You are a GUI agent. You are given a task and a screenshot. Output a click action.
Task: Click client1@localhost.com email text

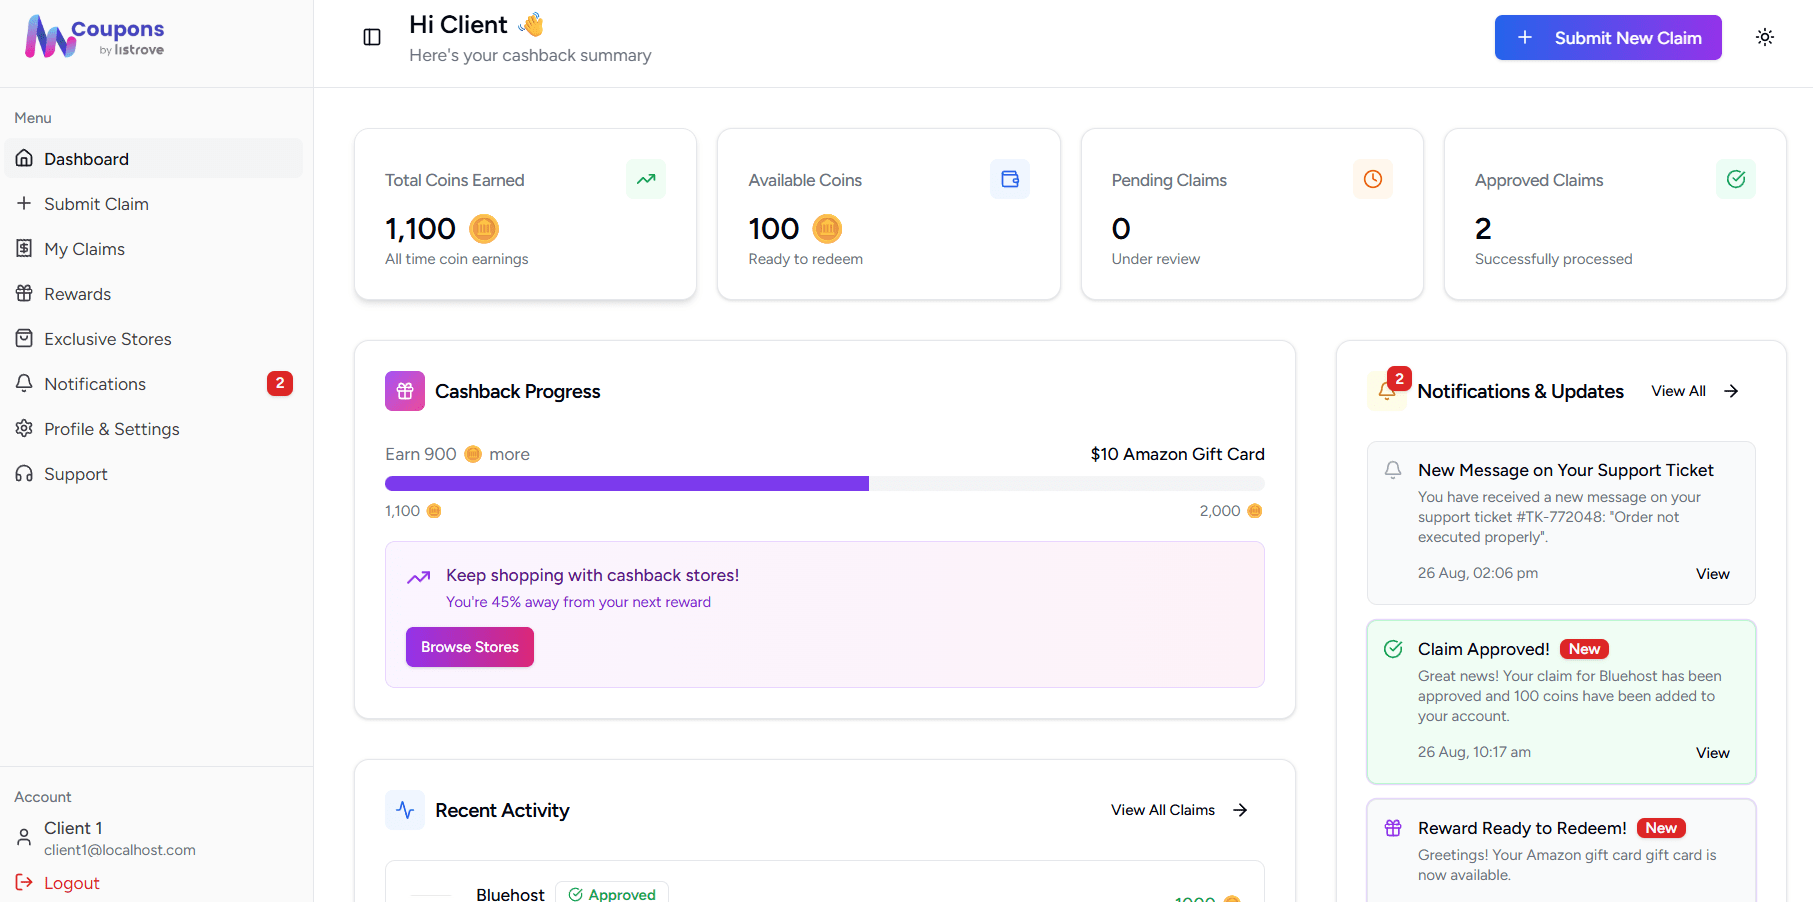(120, 850)
